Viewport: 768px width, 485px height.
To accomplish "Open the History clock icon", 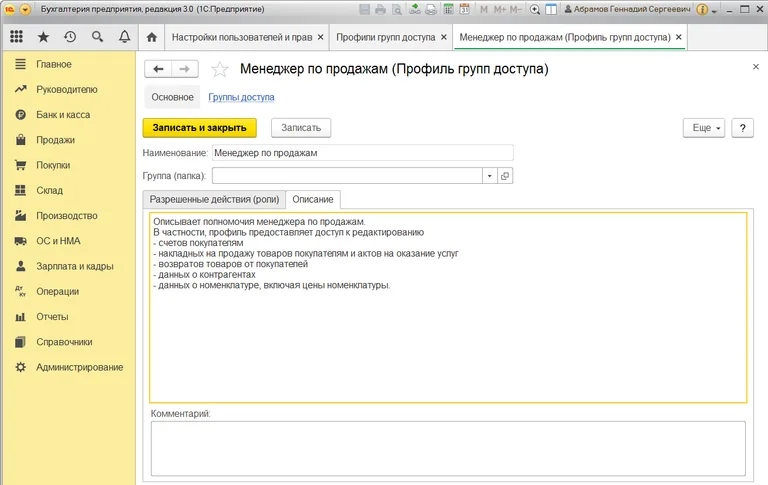I will coord(70,37).
